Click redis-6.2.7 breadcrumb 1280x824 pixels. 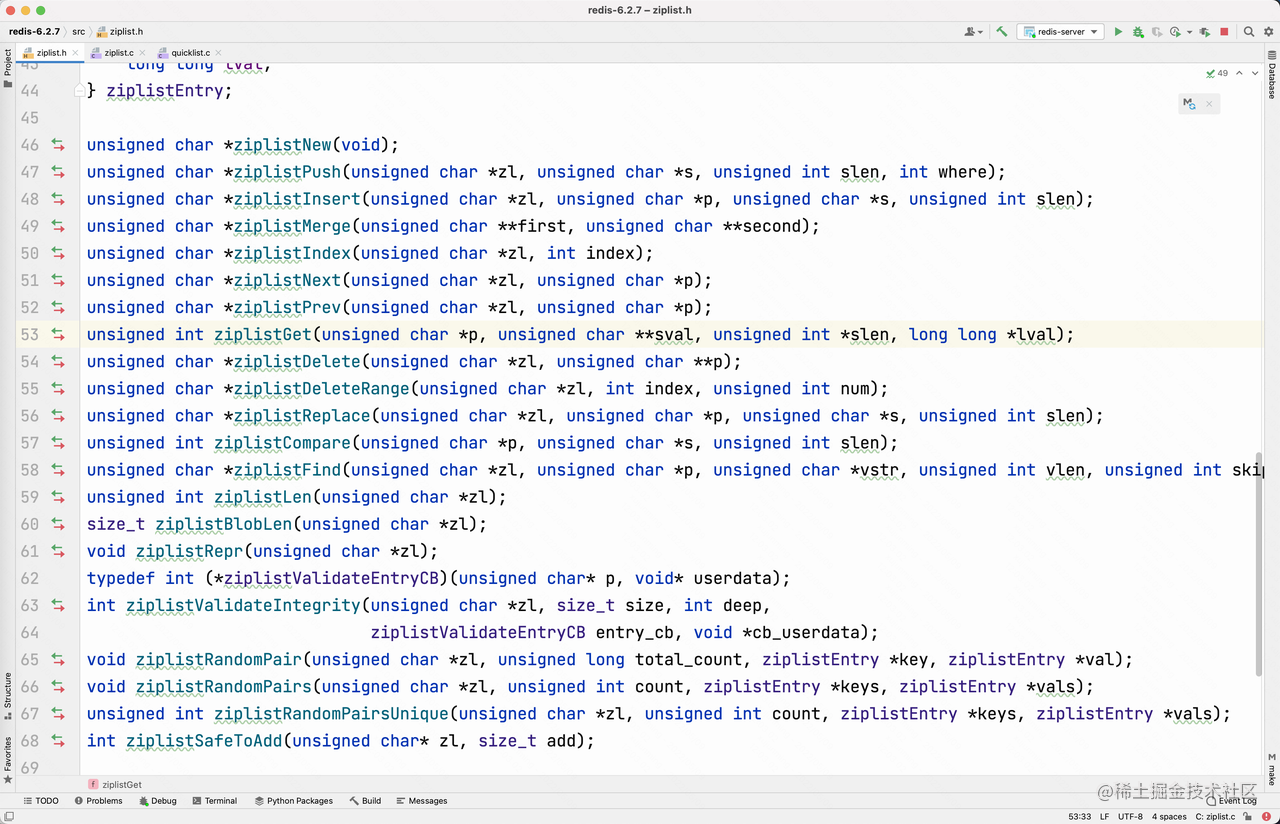[34, 32]
